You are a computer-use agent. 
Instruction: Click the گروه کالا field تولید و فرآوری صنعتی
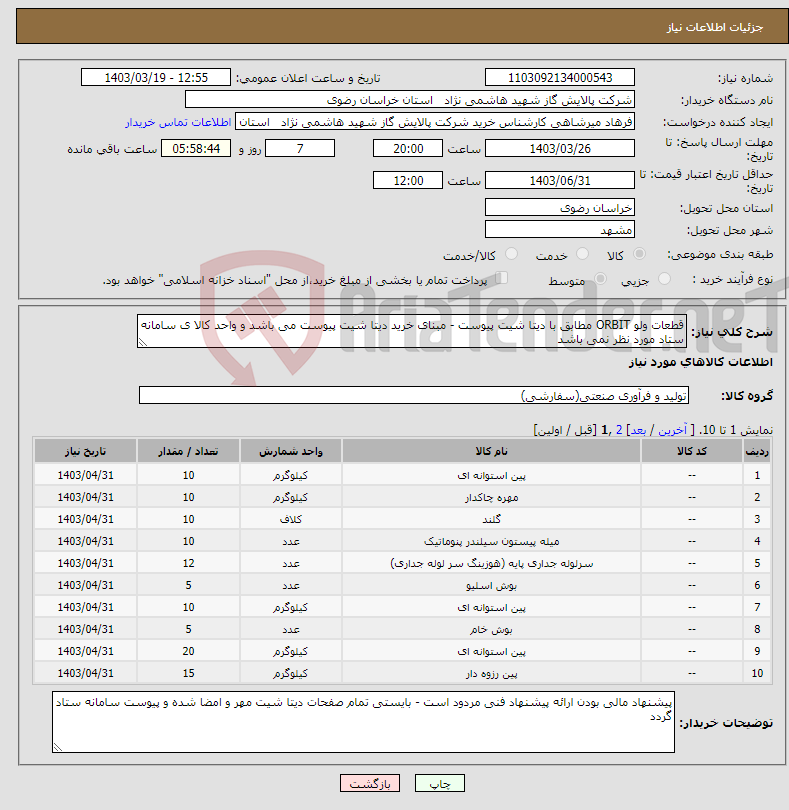tap(413, 395)
